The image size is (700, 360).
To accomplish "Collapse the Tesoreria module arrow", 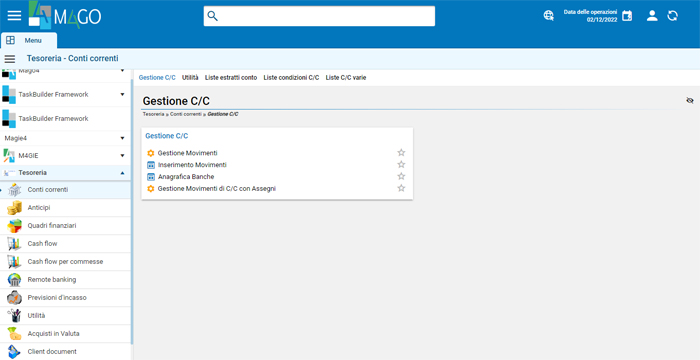I will tap(122, 173).
